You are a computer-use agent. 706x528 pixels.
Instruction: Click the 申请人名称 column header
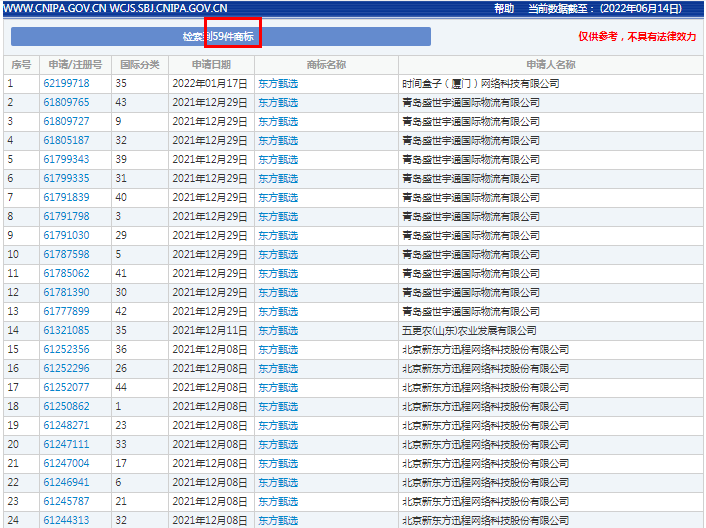point(551,65)
